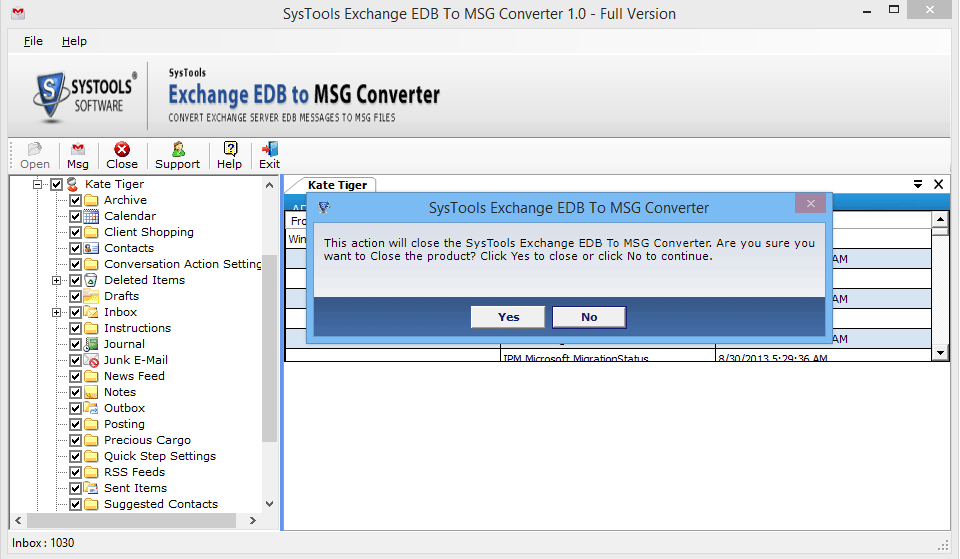Select the Junk E-Mail blocked icon

point(91,360)
